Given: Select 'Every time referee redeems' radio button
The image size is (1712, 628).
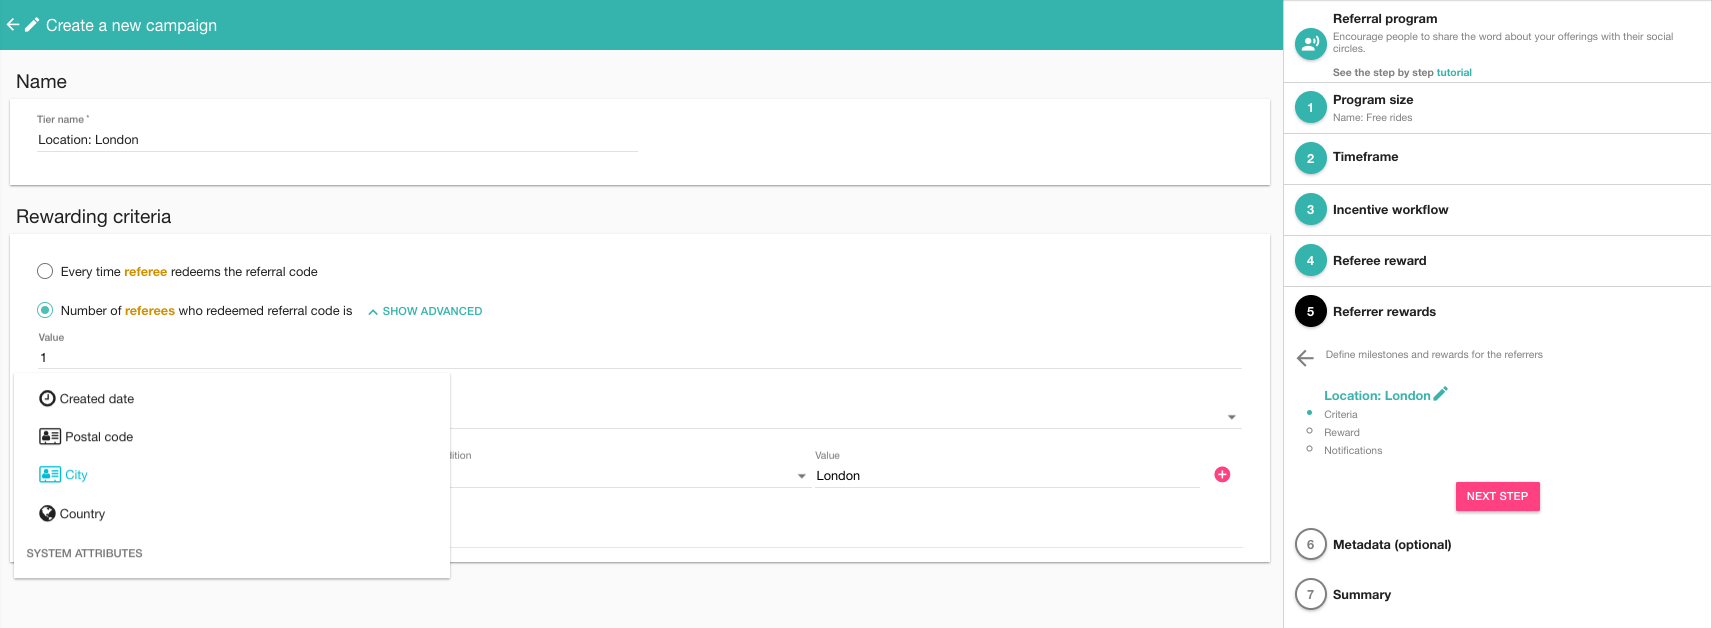Looking at the screenshot, I should tap(45, 271).
